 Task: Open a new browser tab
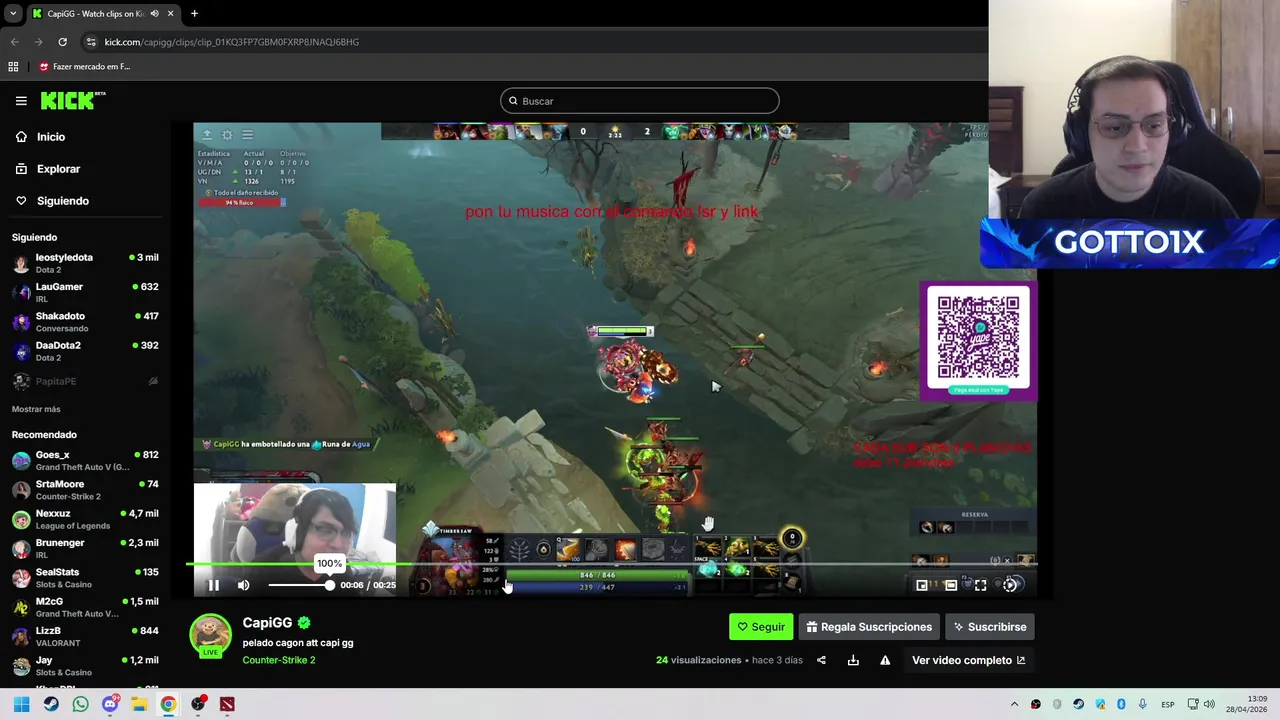(194, 13)
